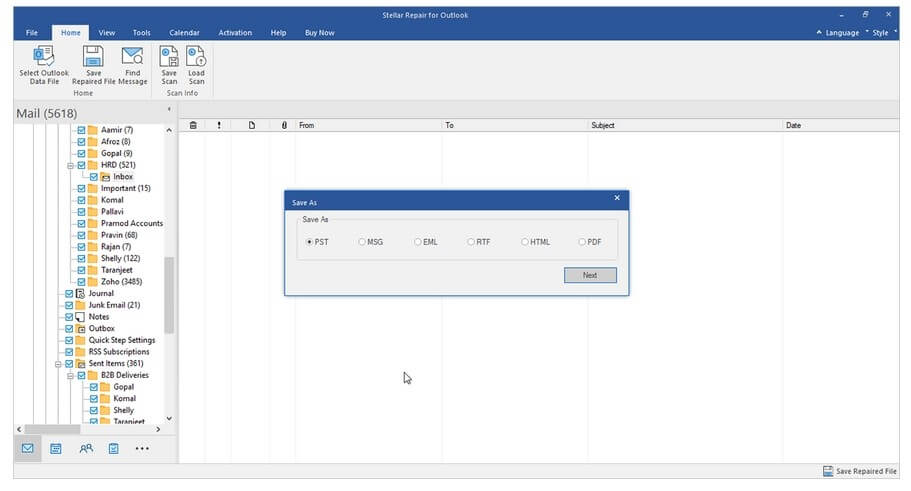Screen dimensions: 911x491
Task: Open the Activation tab
Action: coord(235,33)
